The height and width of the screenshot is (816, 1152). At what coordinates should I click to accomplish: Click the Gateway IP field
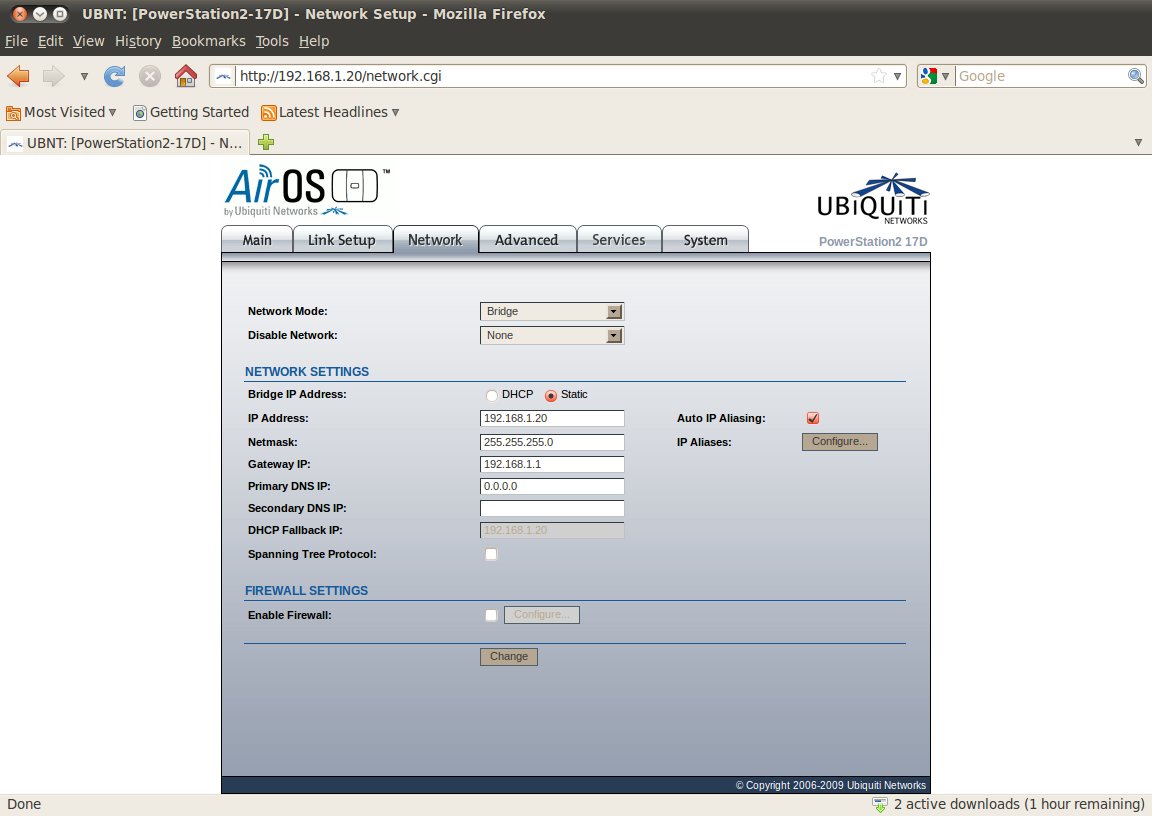552,464
